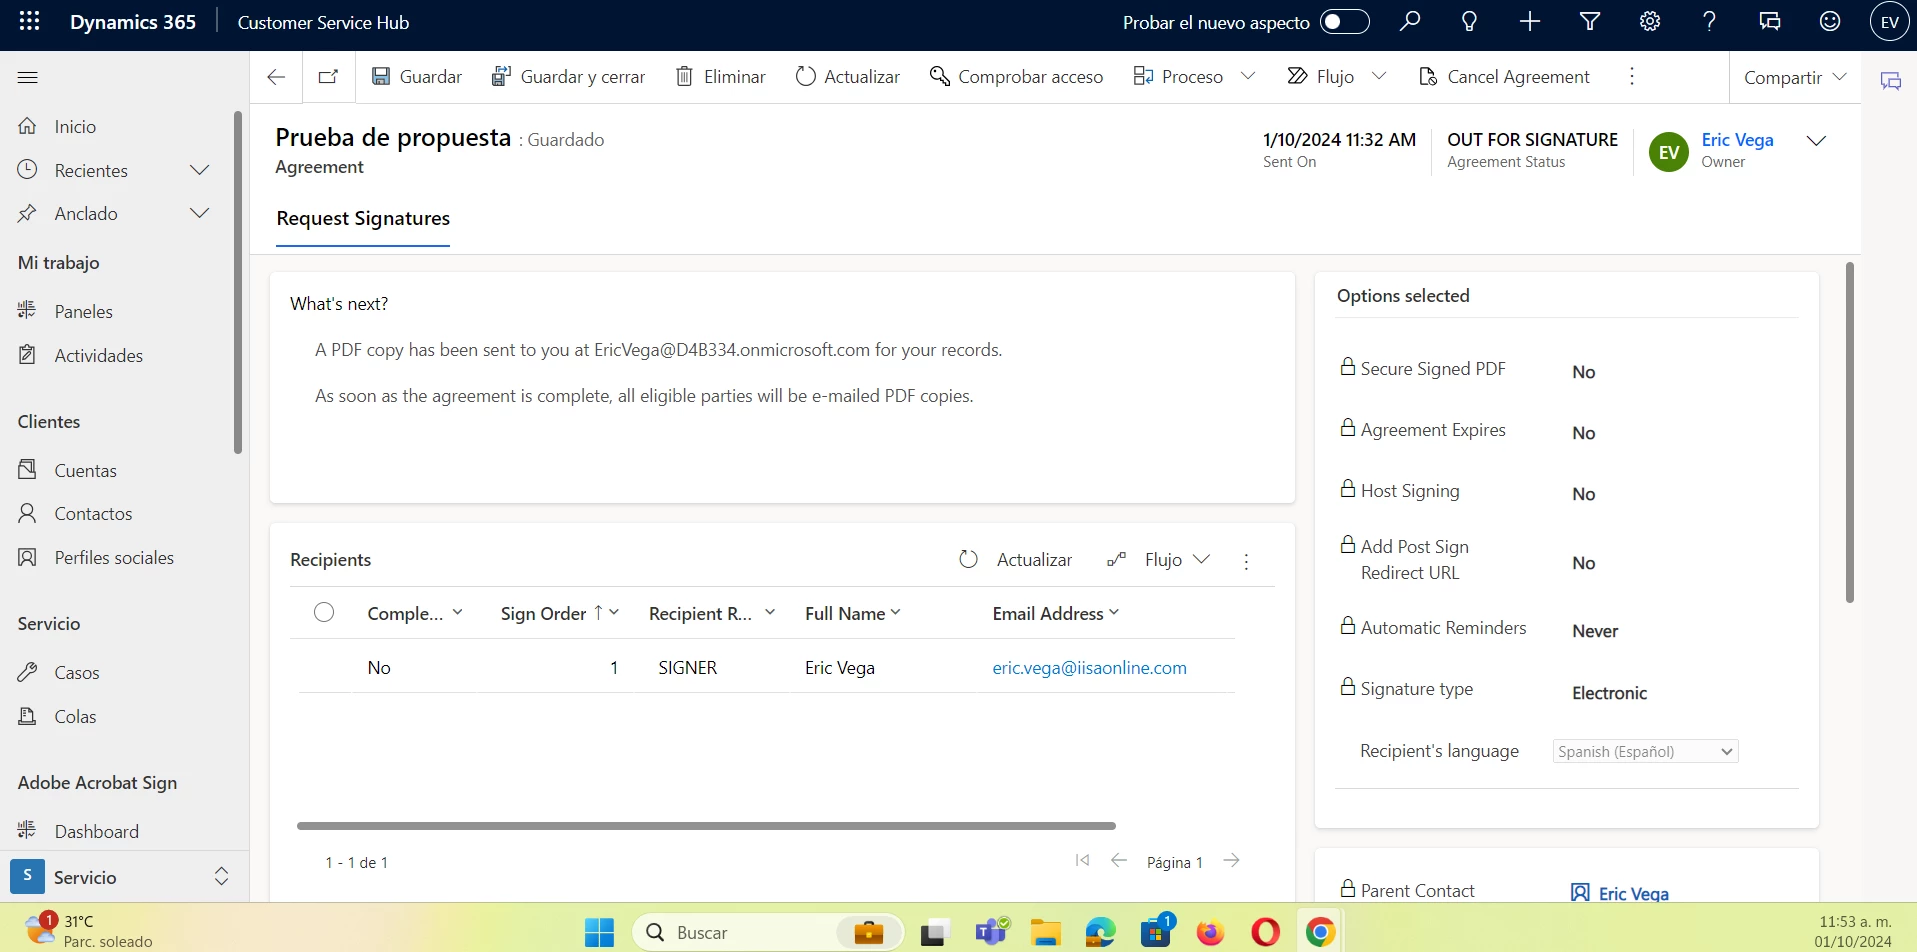The image size is (1917, 952).
Task: Expand the header details chevron
Action: (x=1817, y=141)
